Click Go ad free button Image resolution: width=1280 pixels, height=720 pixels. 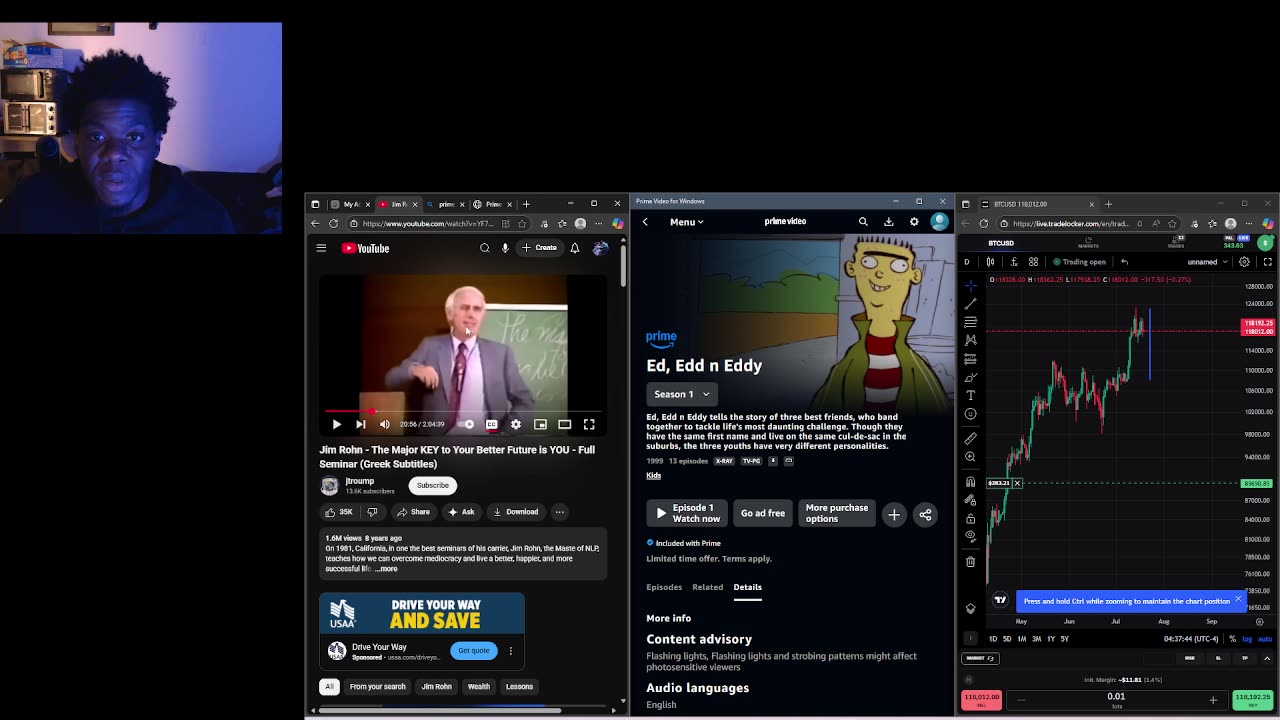[763, 513]
